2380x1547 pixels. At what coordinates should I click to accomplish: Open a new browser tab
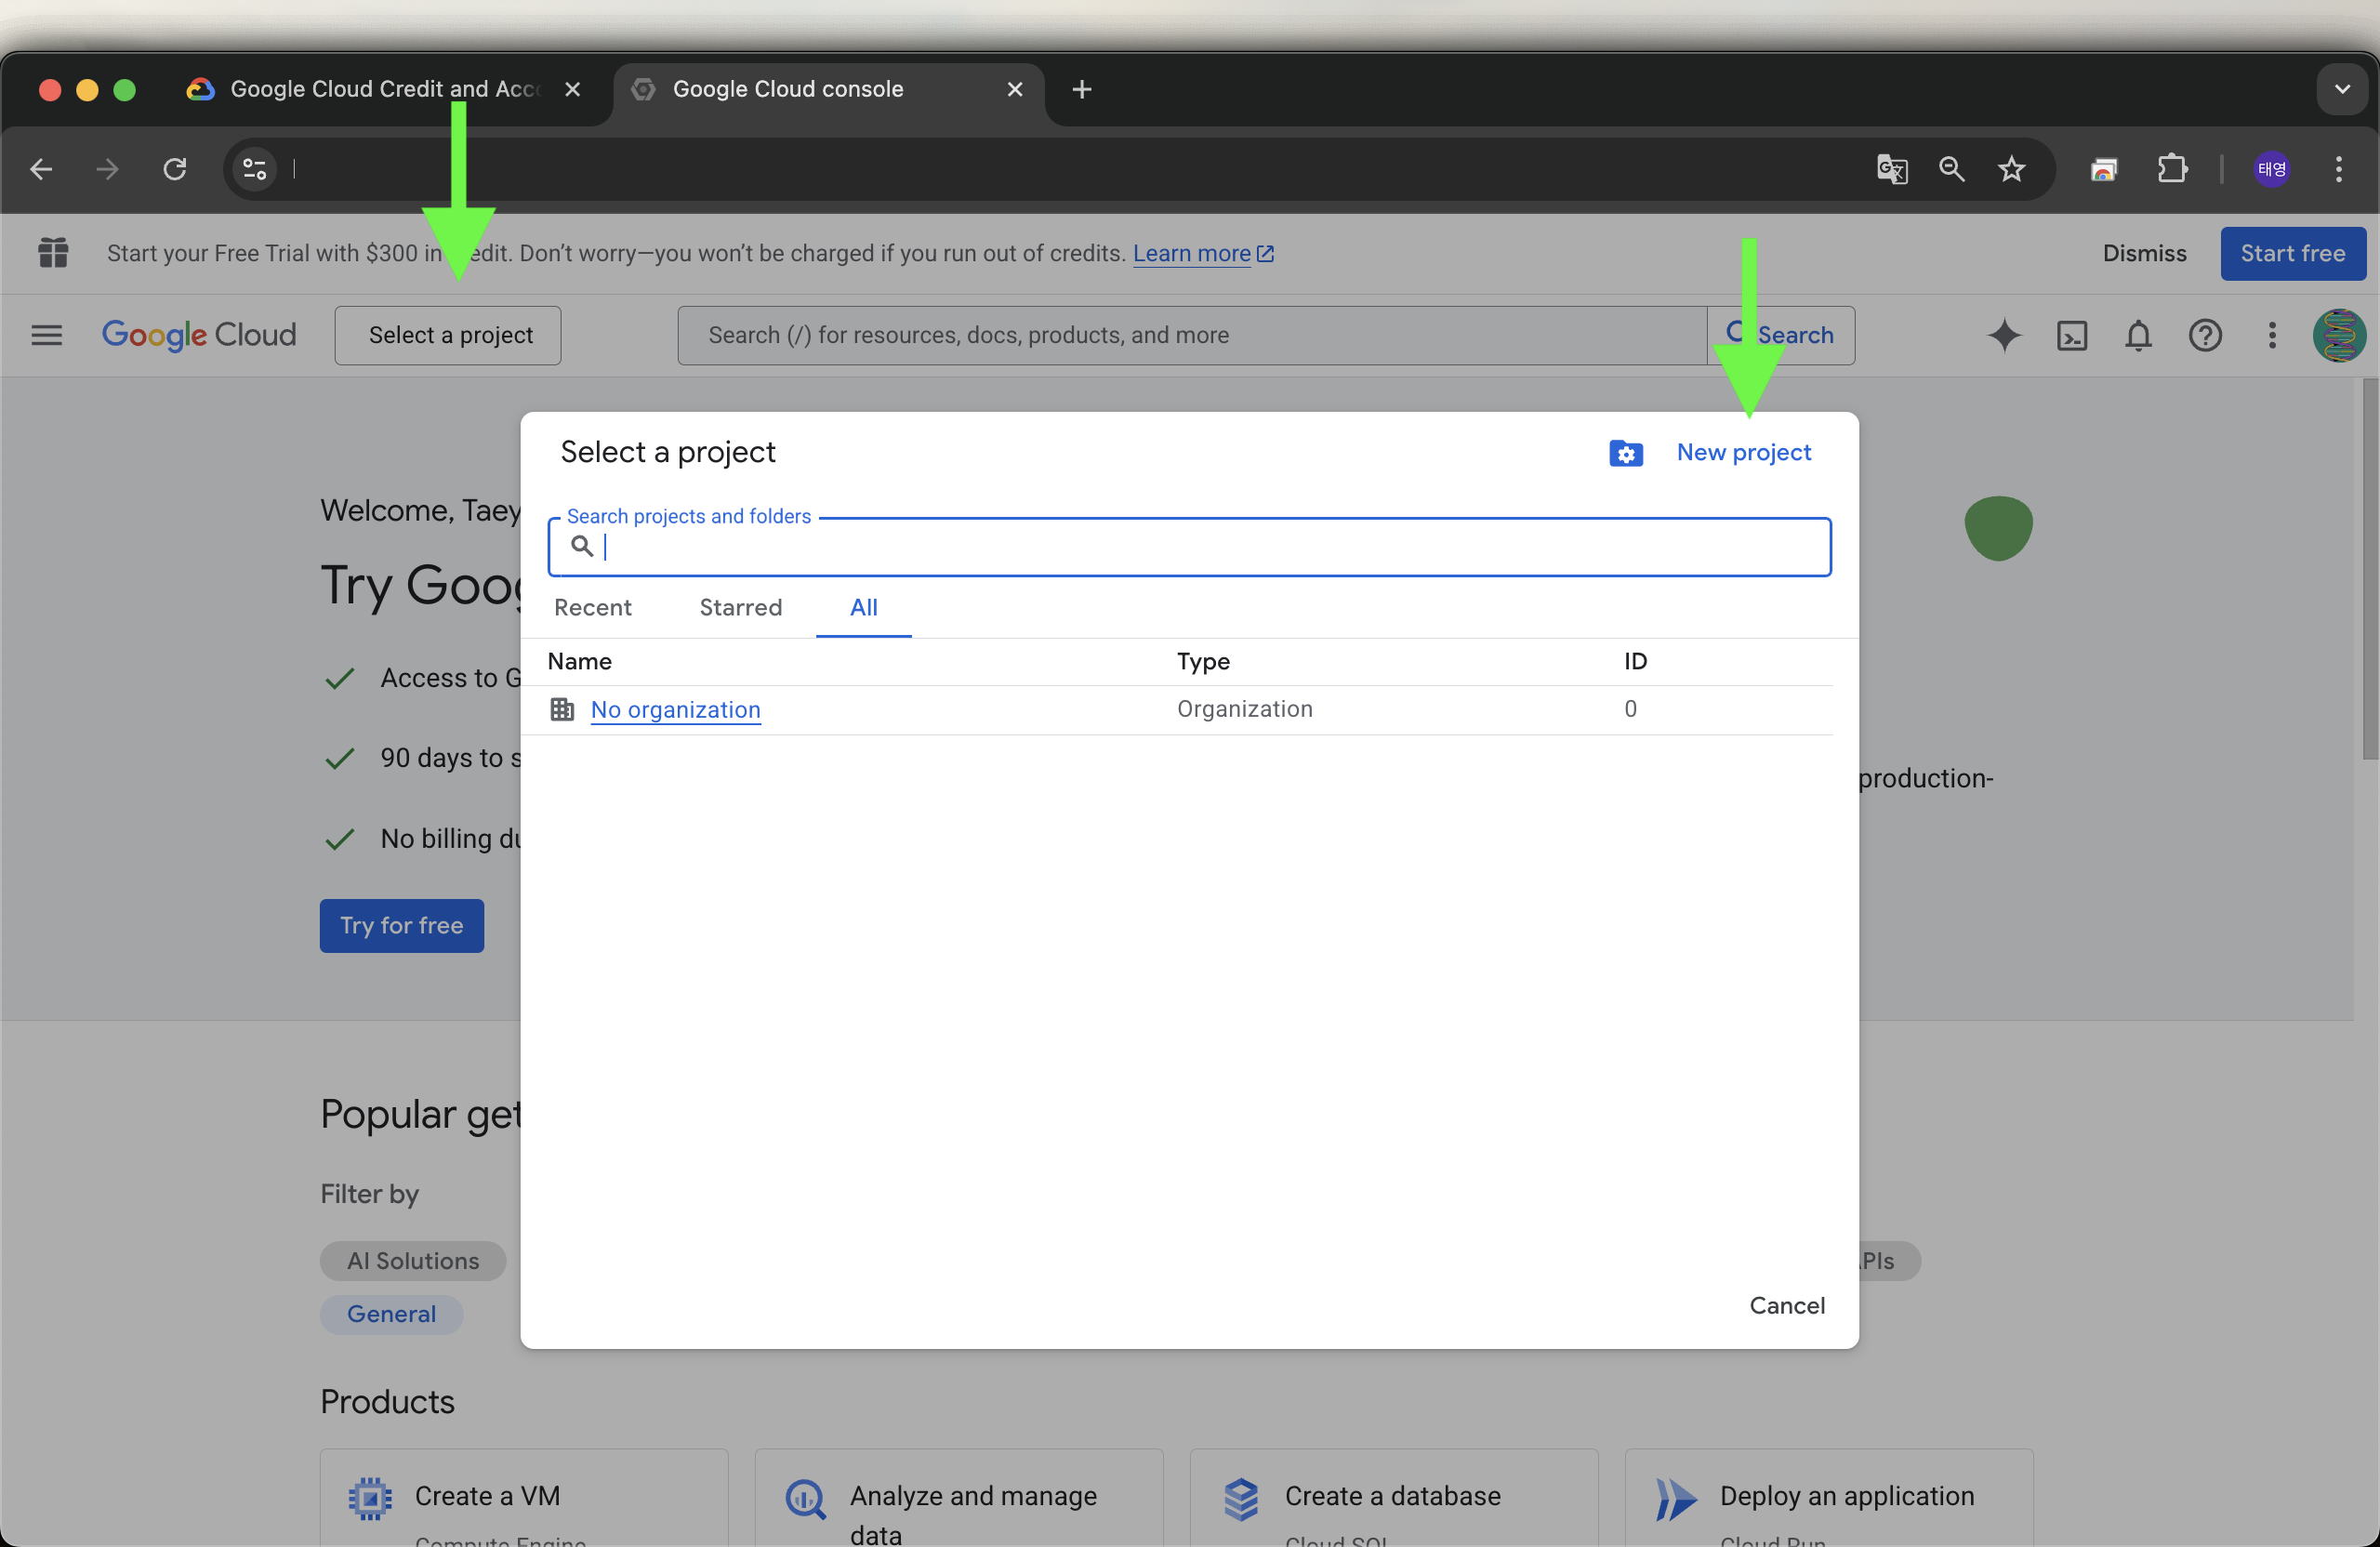[x=1081, y=89]
